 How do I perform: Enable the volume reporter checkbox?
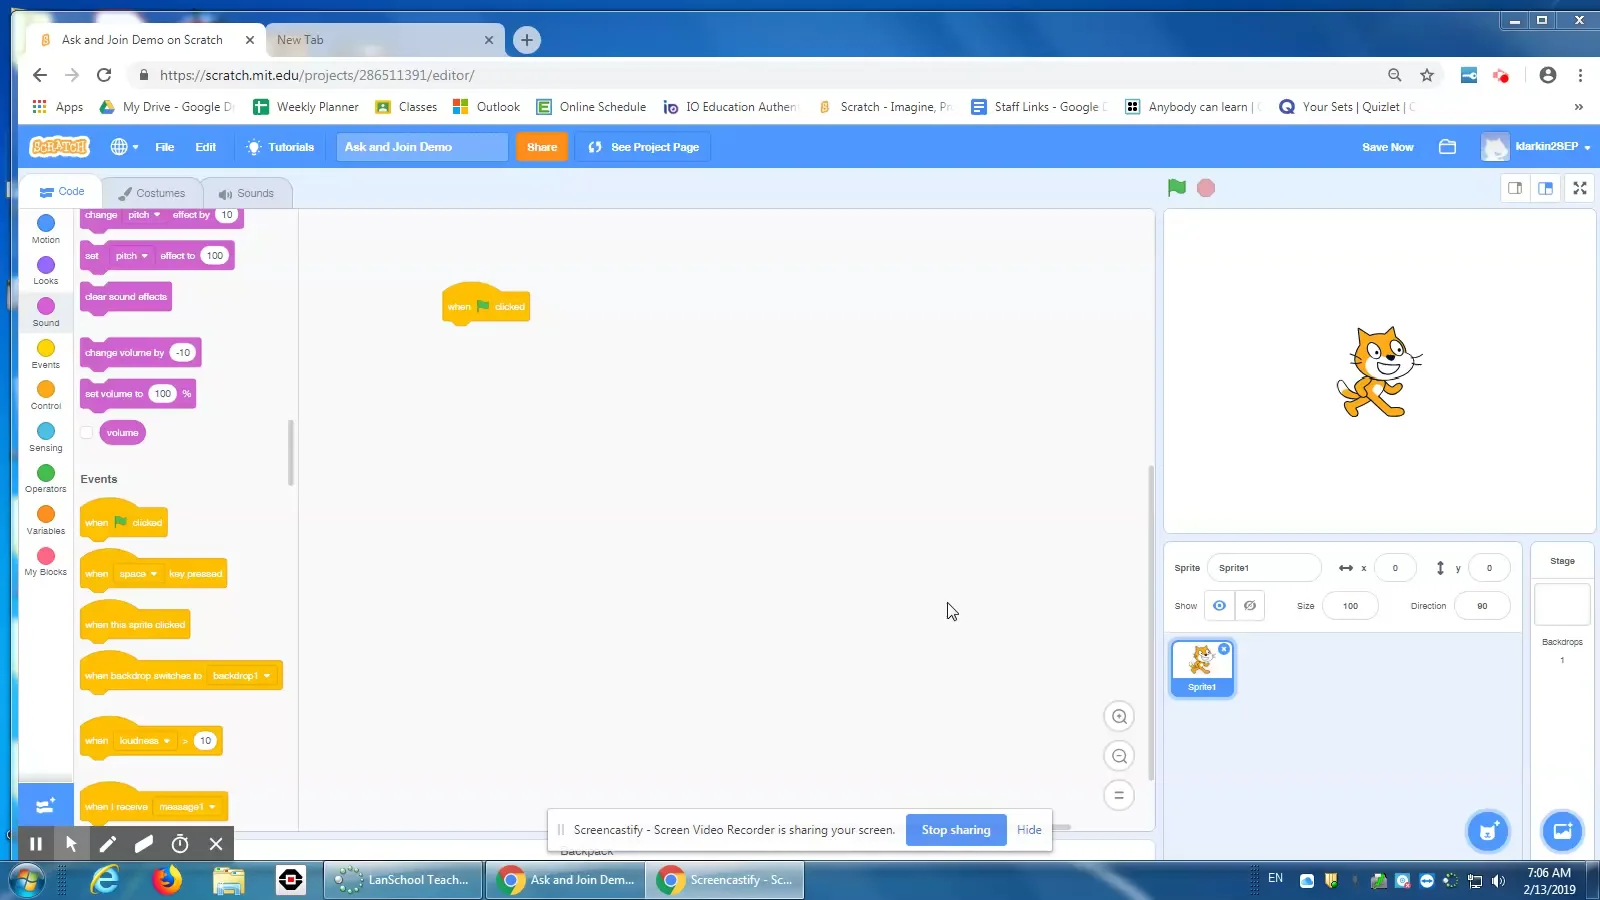87,433
